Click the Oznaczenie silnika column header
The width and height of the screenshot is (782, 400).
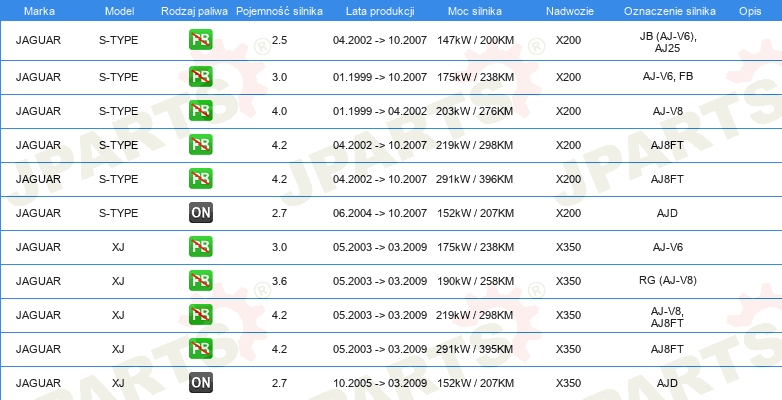pos(670,11)
